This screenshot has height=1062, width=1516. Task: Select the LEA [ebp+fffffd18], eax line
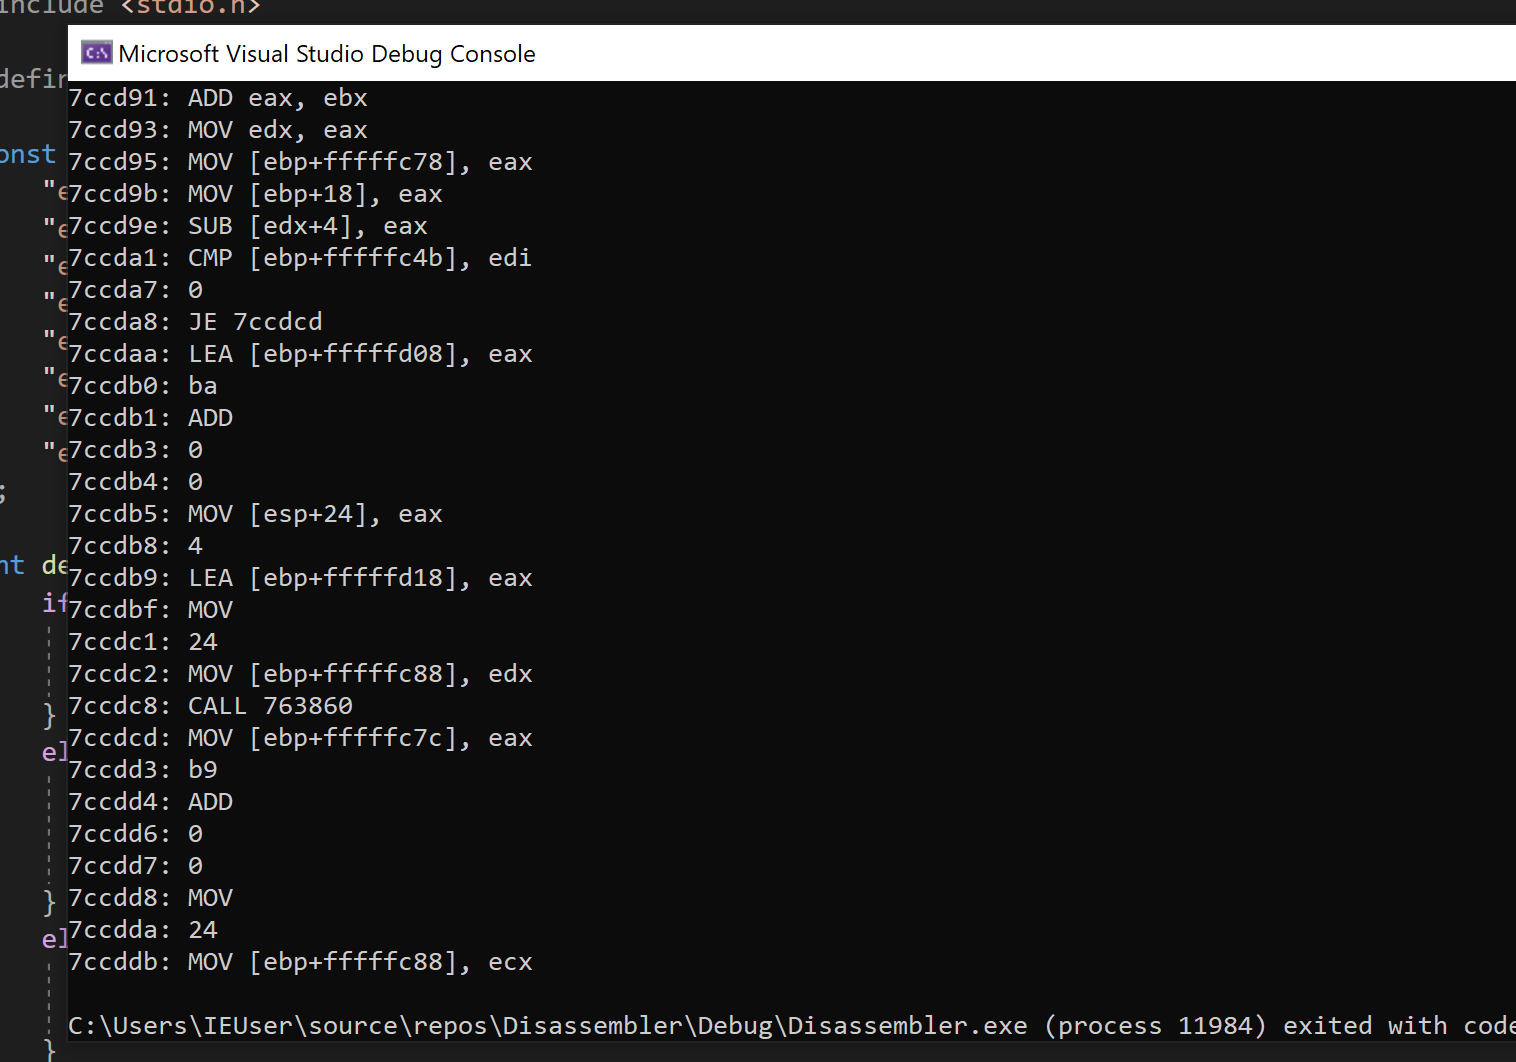click(x=300, y=578)
